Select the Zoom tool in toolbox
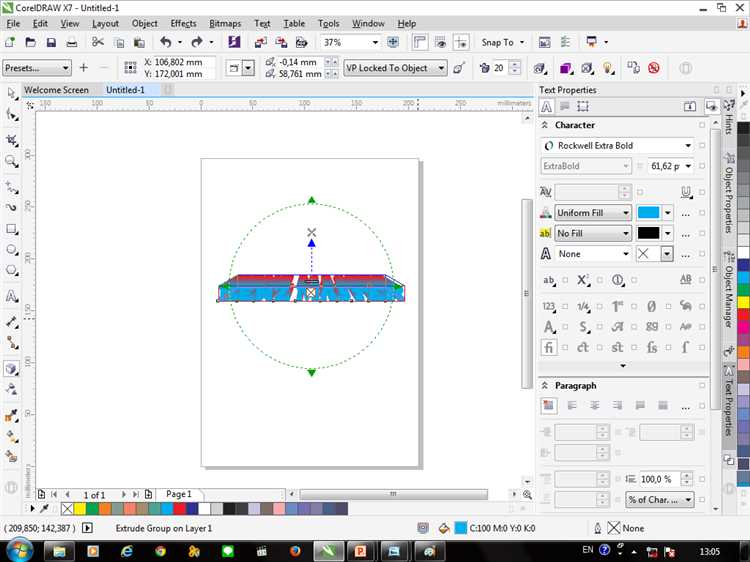 pyautogui.click(x=11, y=161)
